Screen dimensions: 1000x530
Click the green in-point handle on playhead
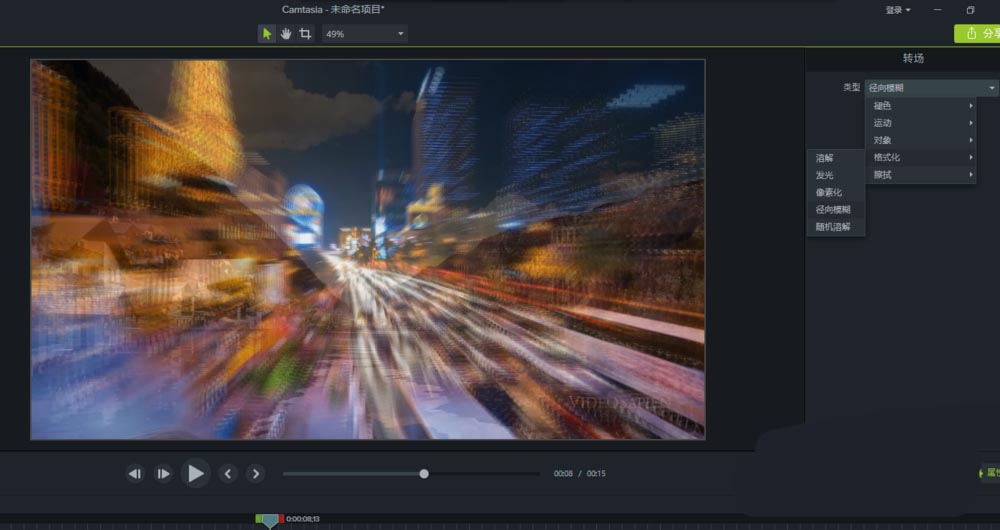point(259,519)
